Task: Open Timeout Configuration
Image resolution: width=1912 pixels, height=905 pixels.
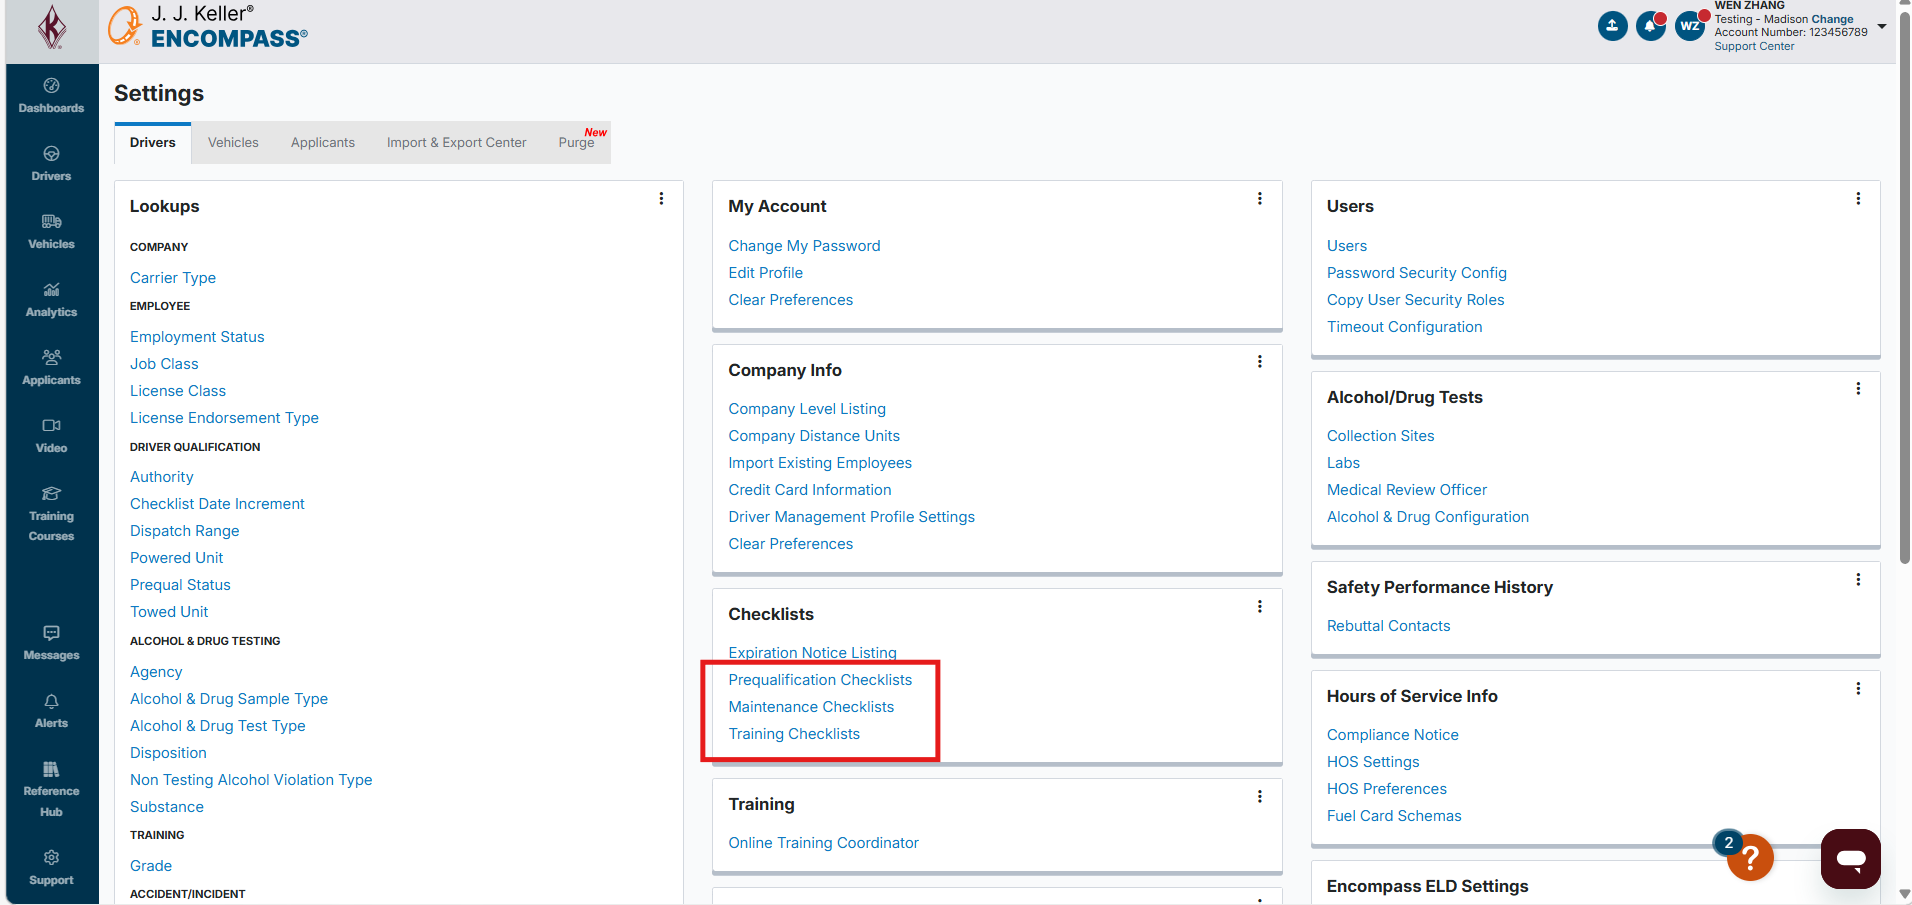Action: [x=1404, y=327]
